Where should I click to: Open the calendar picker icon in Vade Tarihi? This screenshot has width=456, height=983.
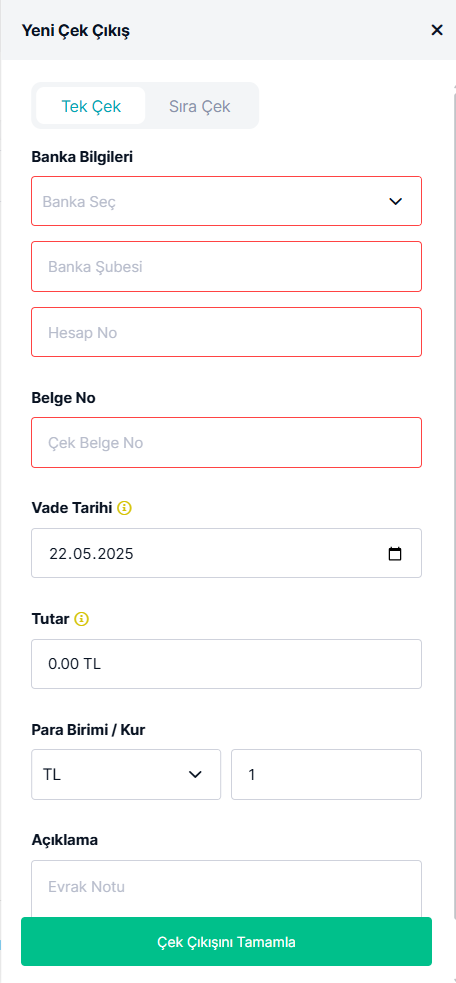point(395,554)
